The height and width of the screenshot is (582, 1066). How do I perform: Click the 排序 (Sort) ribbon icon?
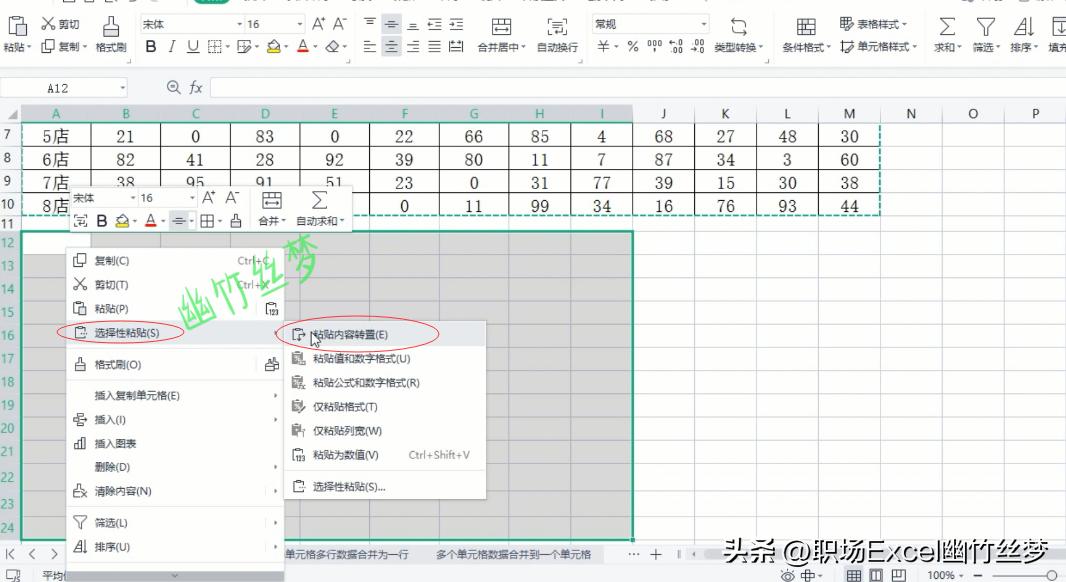[x=1022, y=27]
